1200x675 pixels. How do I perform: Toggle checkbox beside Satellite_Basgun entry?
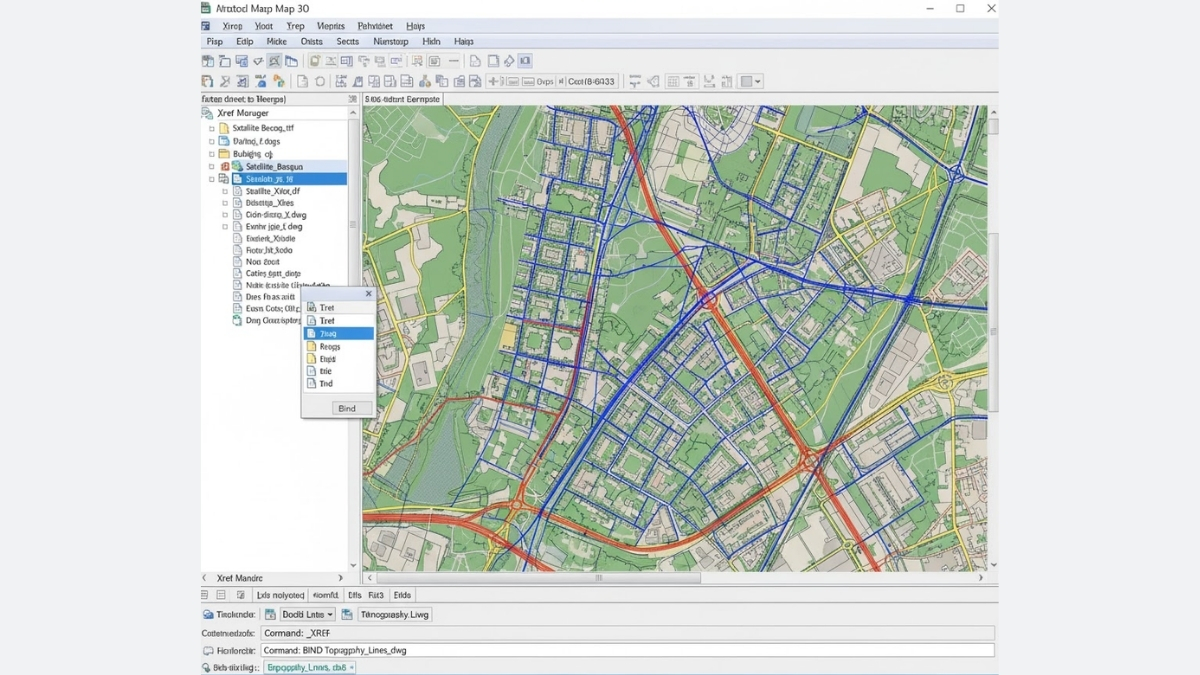(211, 166)
